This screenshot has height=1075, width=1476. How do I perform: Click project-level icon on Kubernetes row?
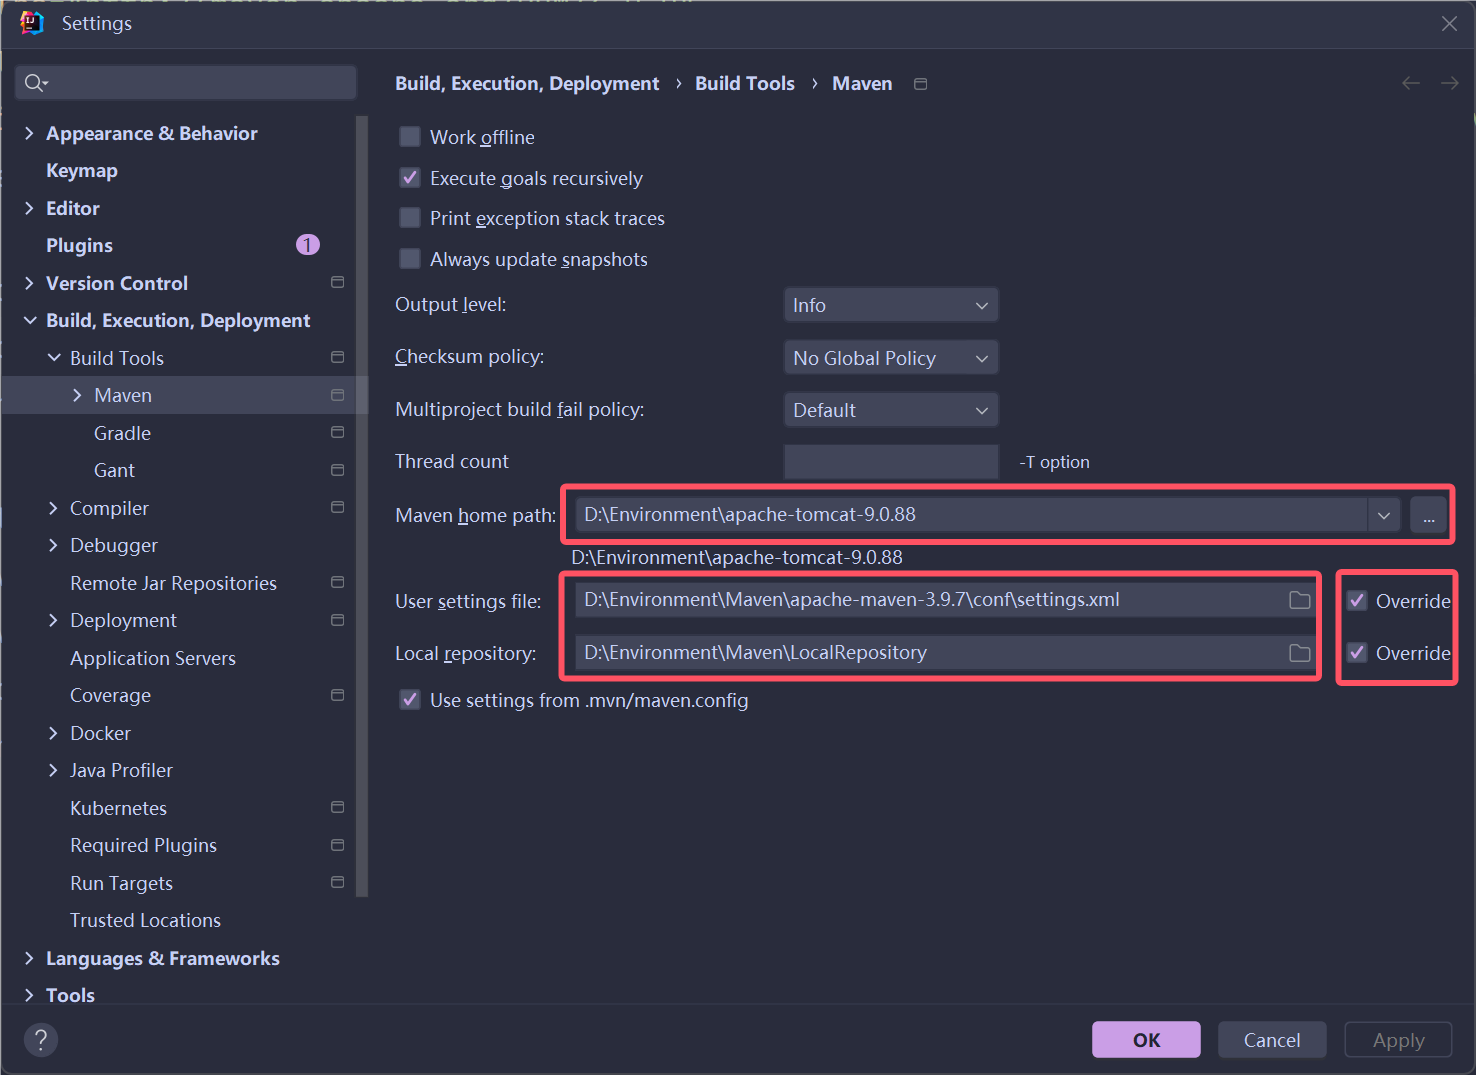coord(338,808)
